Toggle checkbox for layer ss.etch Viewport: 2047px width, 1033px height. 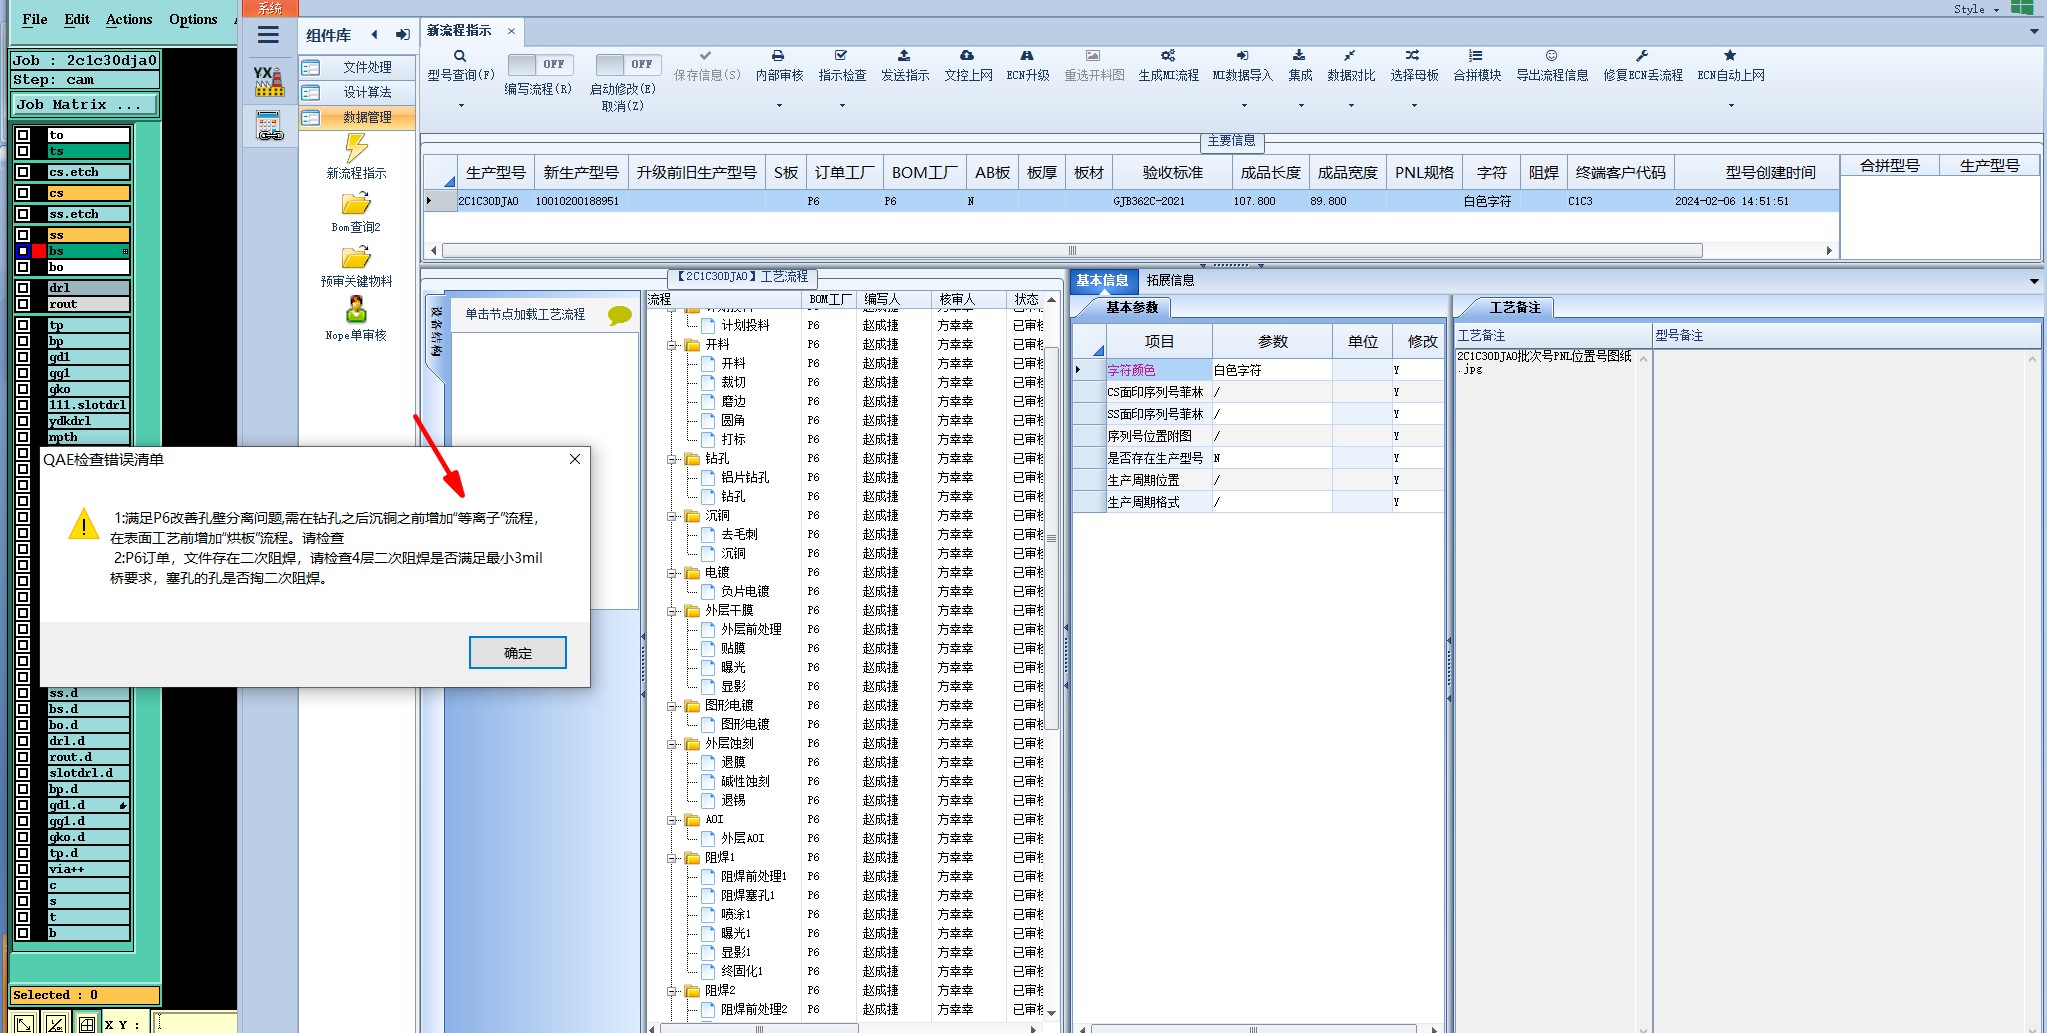[x=23, y=214]
